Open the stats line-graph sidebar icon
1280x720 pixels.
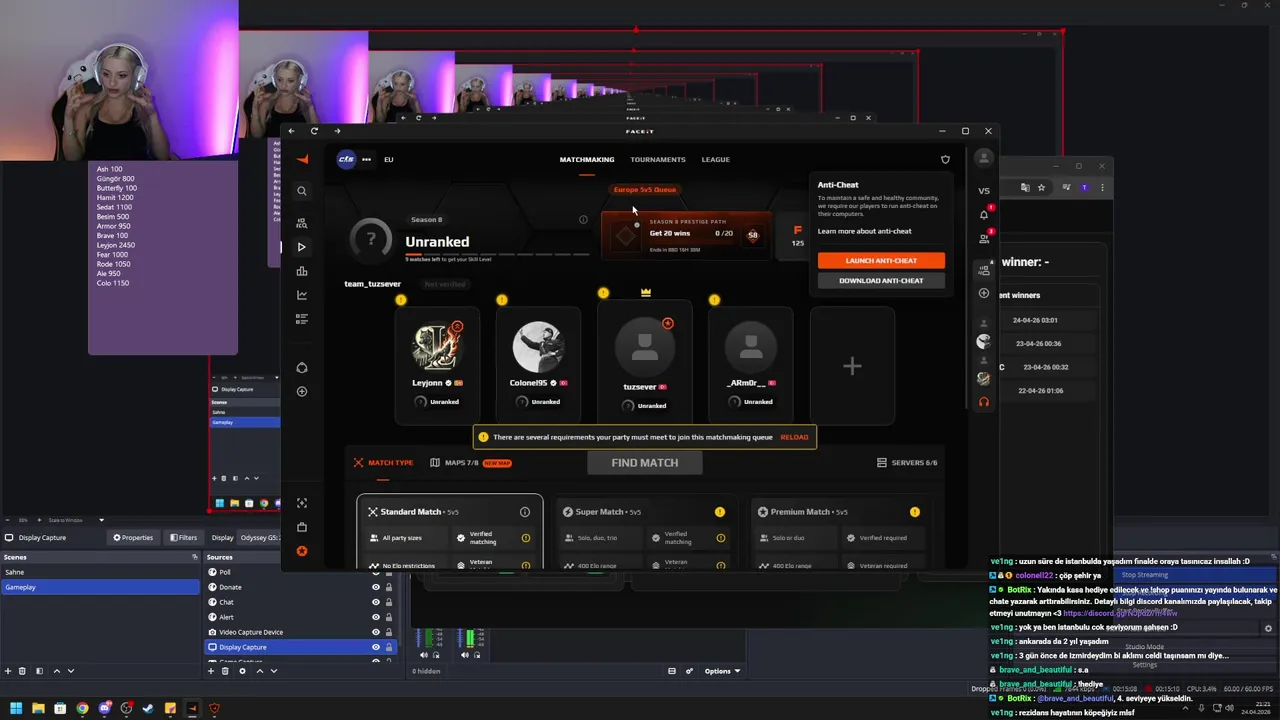click(x=302, y=295)
